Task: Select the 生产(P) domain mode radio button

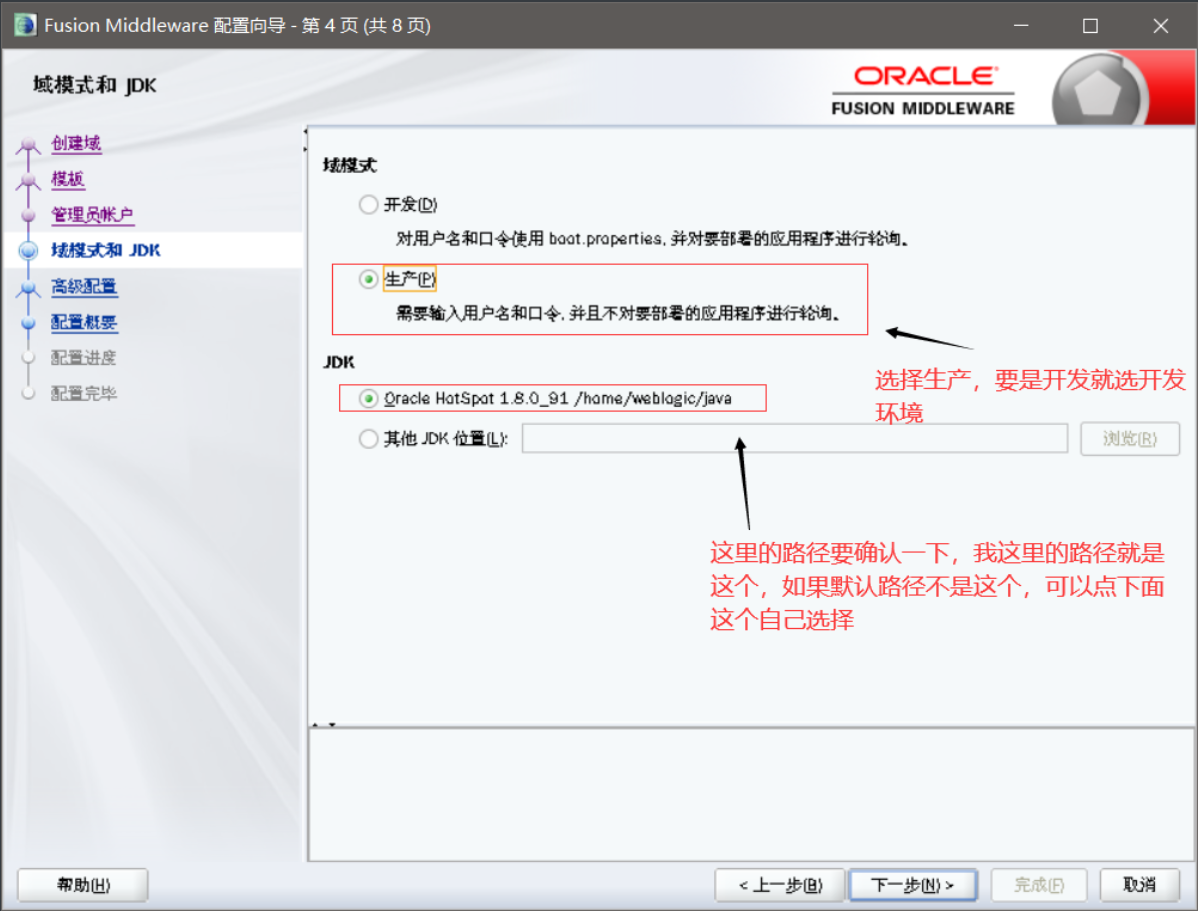Action: tap(367, 279)
